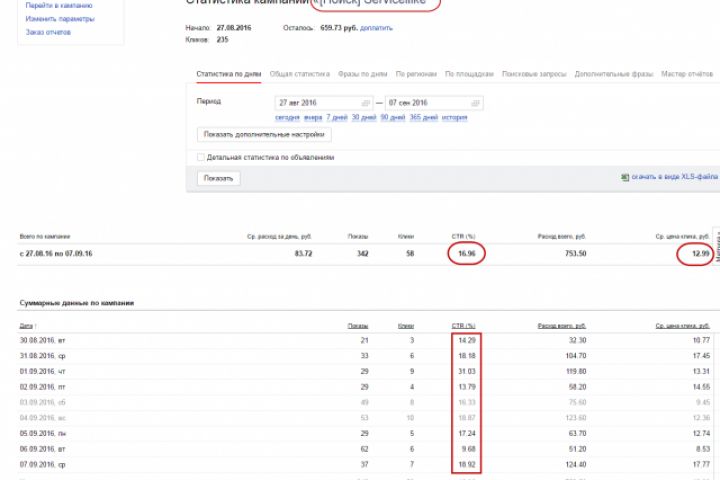The height and width of the screenshot is (480, 720).
Task: Sort by underlined 'Показы' column header
Action: point(358,326)
